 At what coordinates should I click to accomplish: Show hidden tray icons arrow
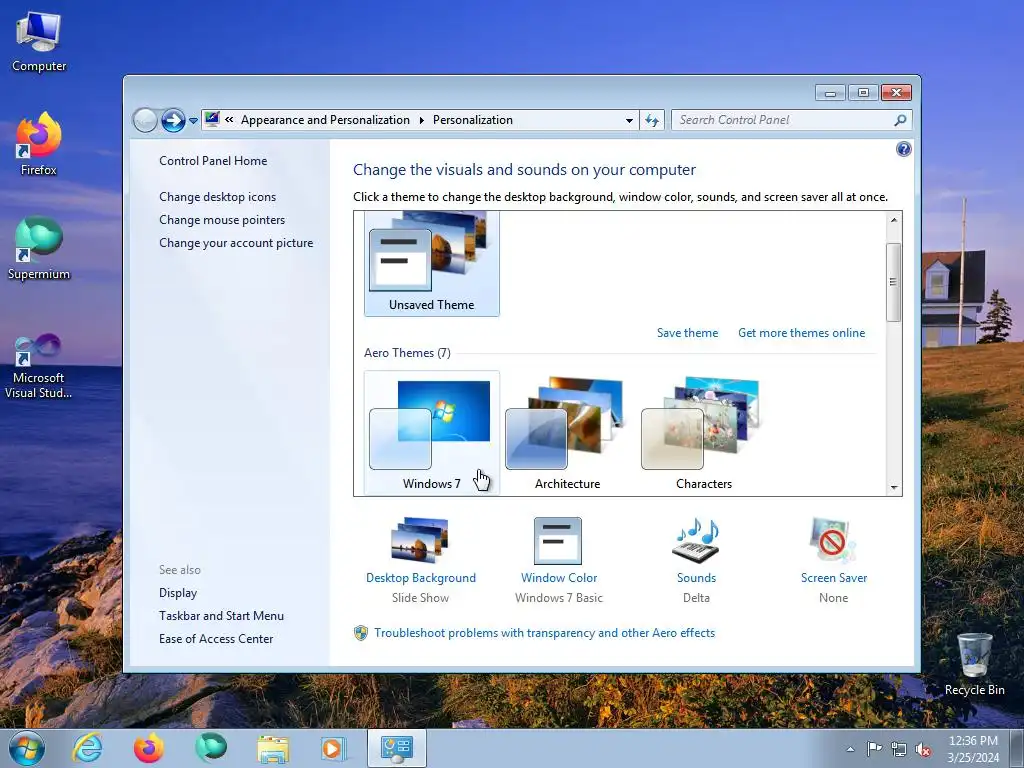click(850, 749)
